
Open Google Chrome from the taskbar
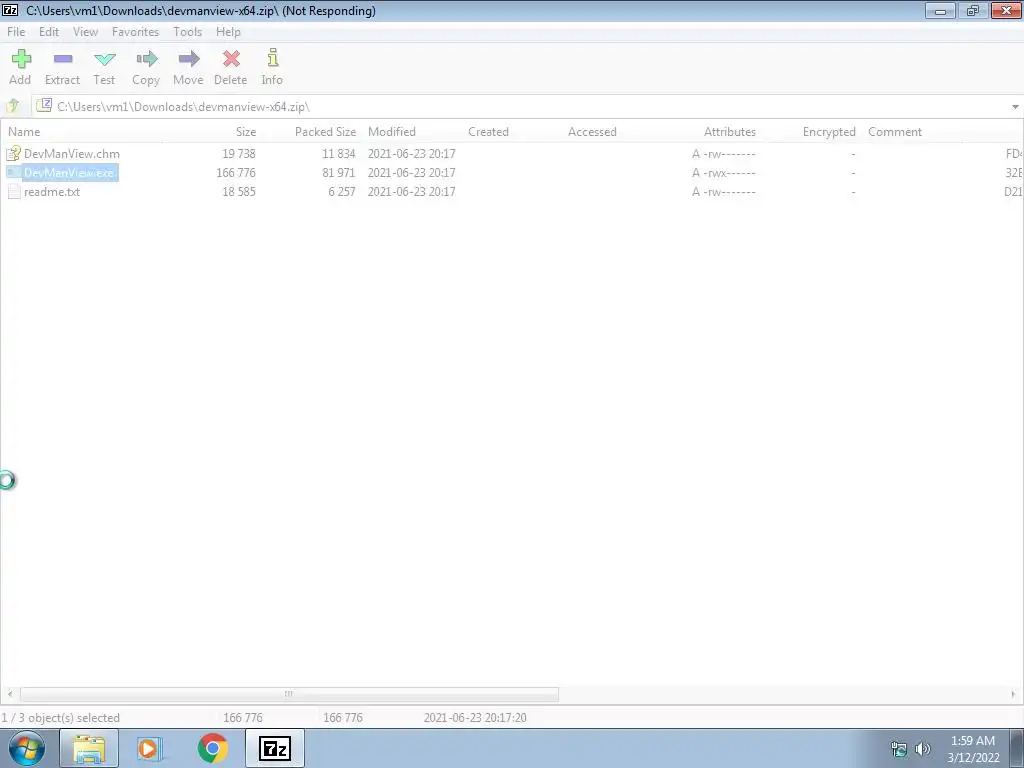(212, 748)
